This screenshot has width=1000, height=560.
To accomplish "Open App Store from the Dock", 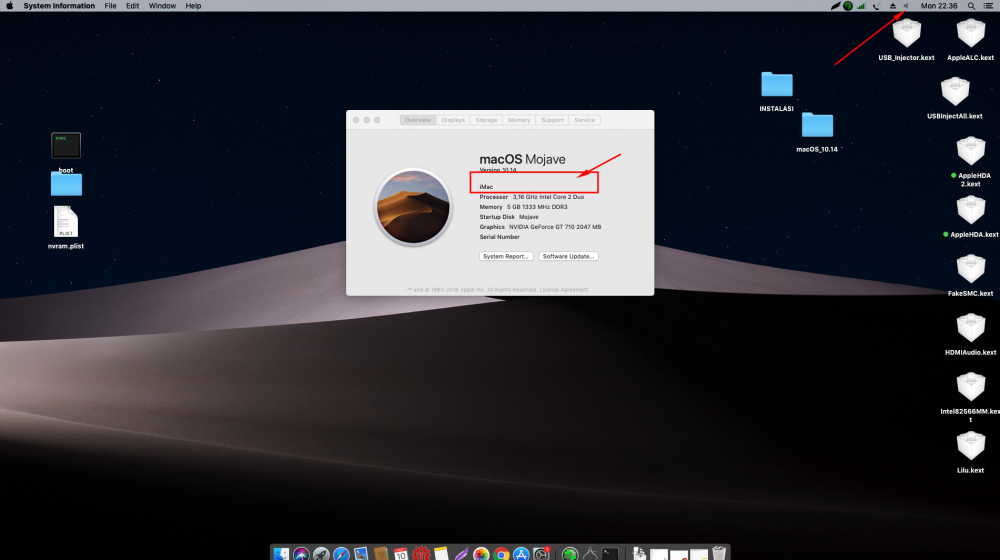I will (521, 553).
